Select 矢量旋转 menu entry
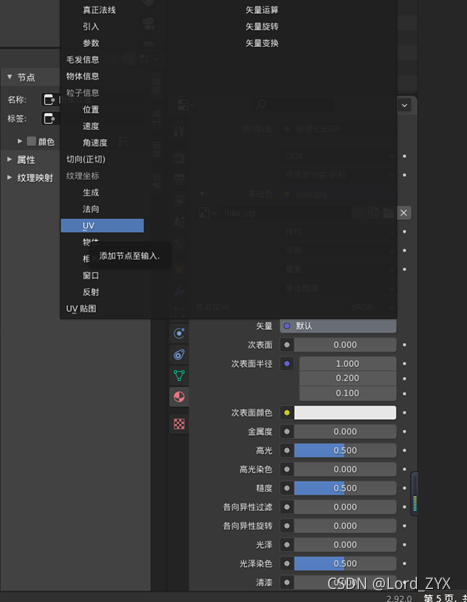 [262, 26]
